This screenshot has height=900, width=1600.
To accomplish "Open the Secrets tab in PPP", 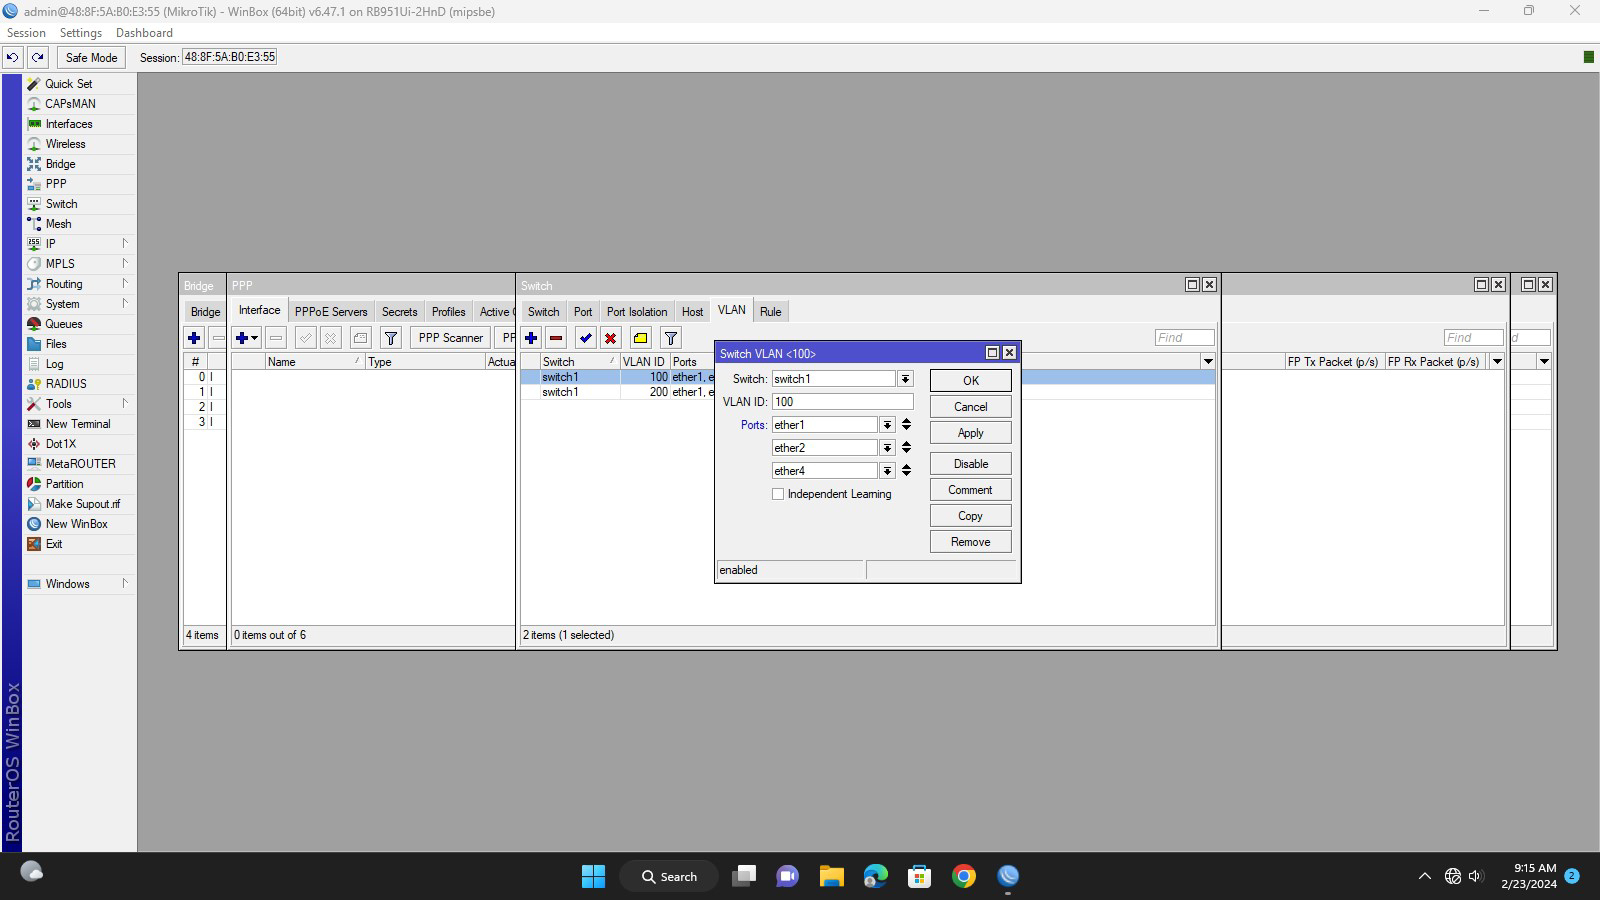I will tap(399, 312).
